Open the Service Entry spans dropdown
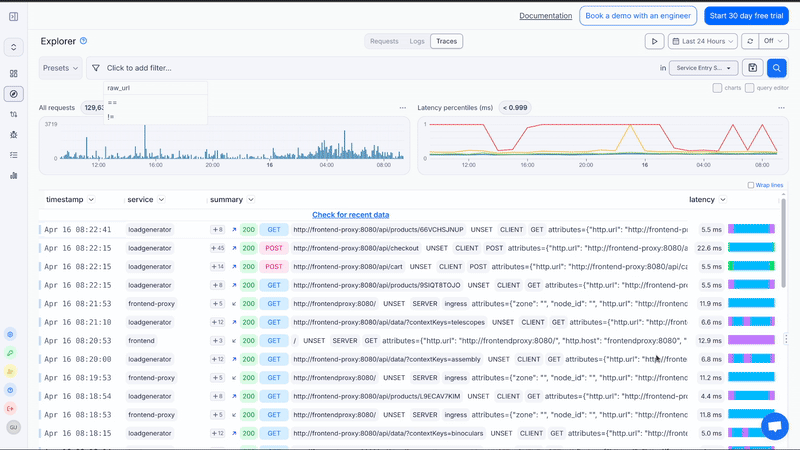This screenshot has width=800, height=450. [x=704, y=68]
